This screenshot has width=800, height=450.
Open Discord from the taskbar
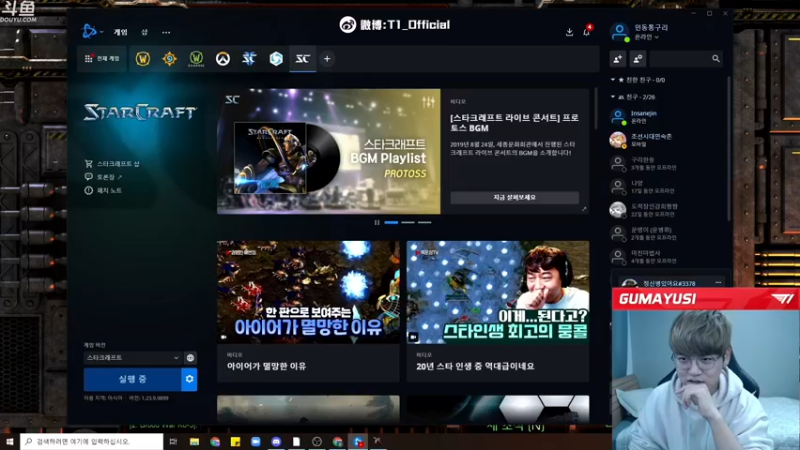click(x=276, y=442)
